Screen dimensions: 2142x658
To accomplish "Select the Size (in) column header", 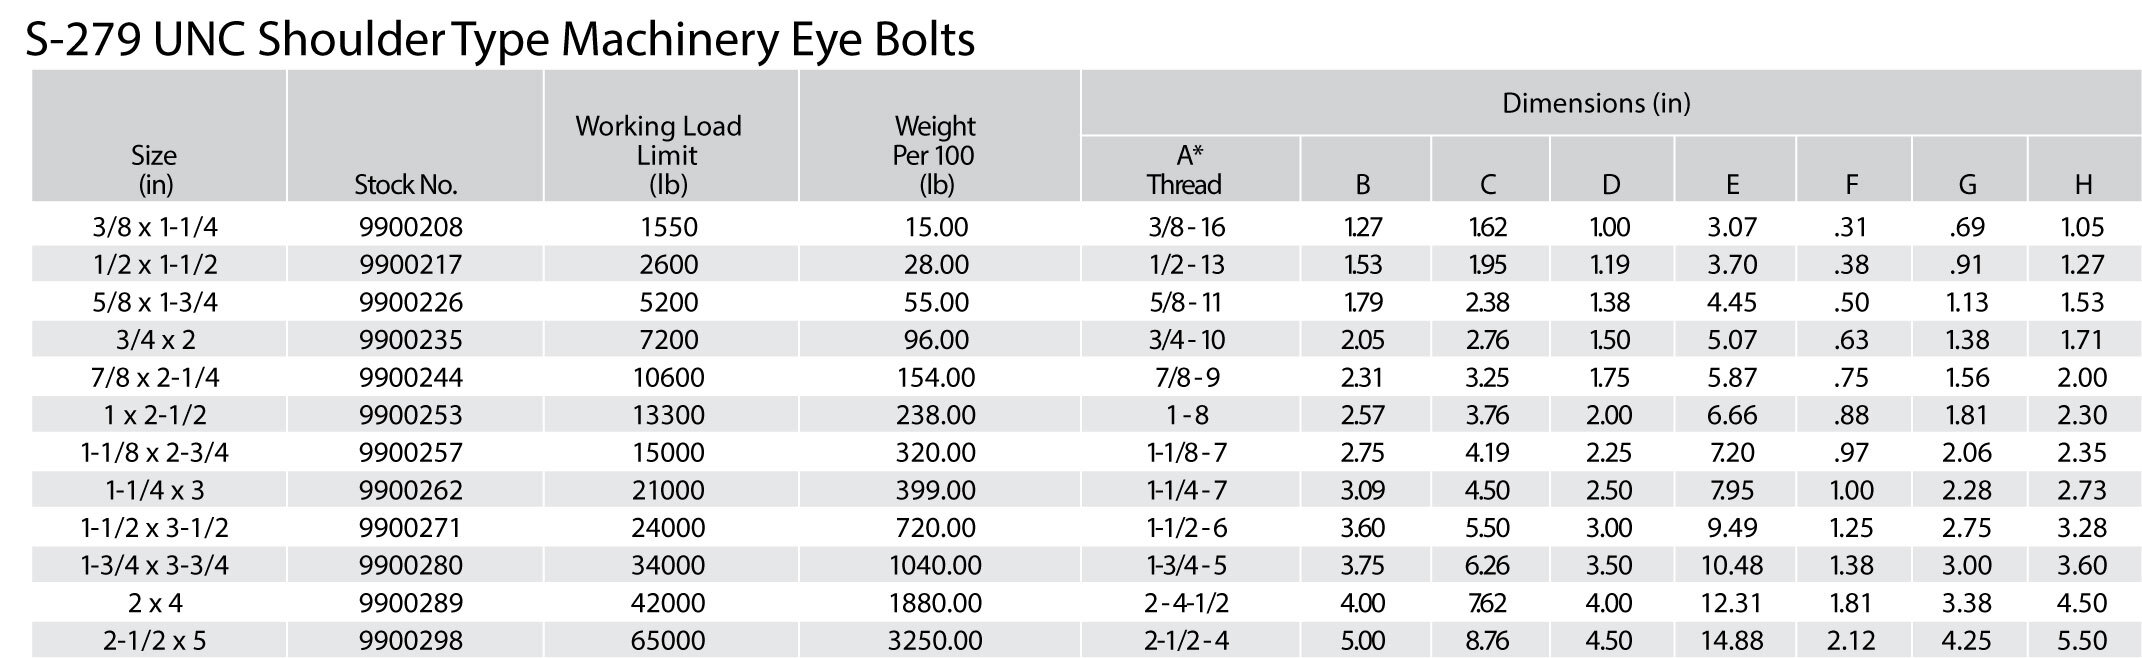I will 154,170.
